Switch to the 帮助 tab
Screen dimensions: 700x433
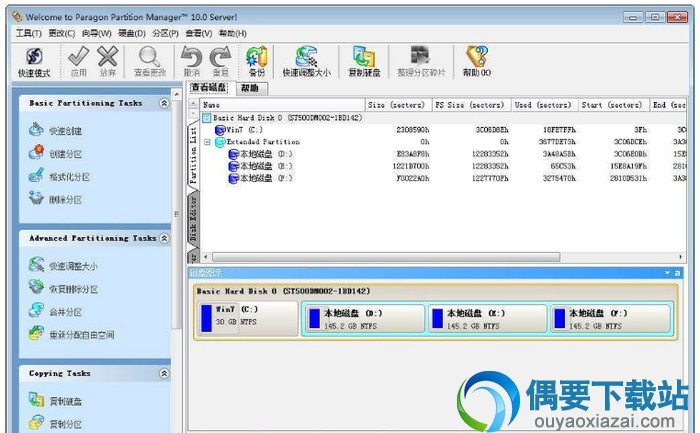click(x=250, y=88)
